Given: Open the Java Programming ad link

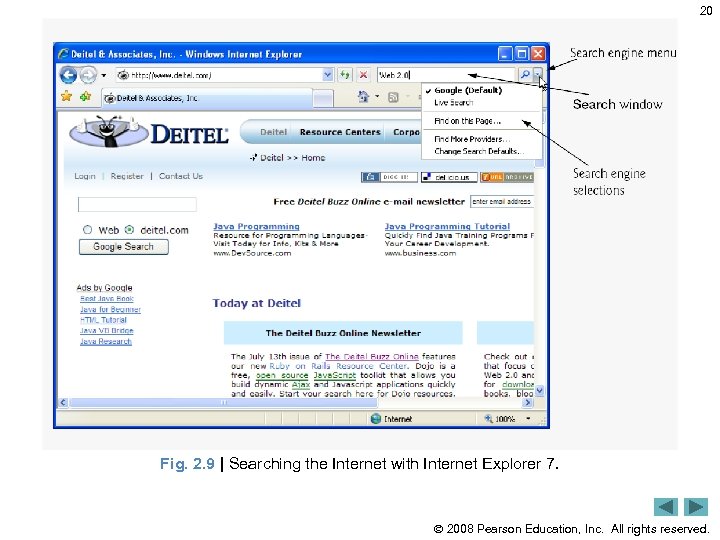Looking at the screenshot, I should (x=256, y=226).
